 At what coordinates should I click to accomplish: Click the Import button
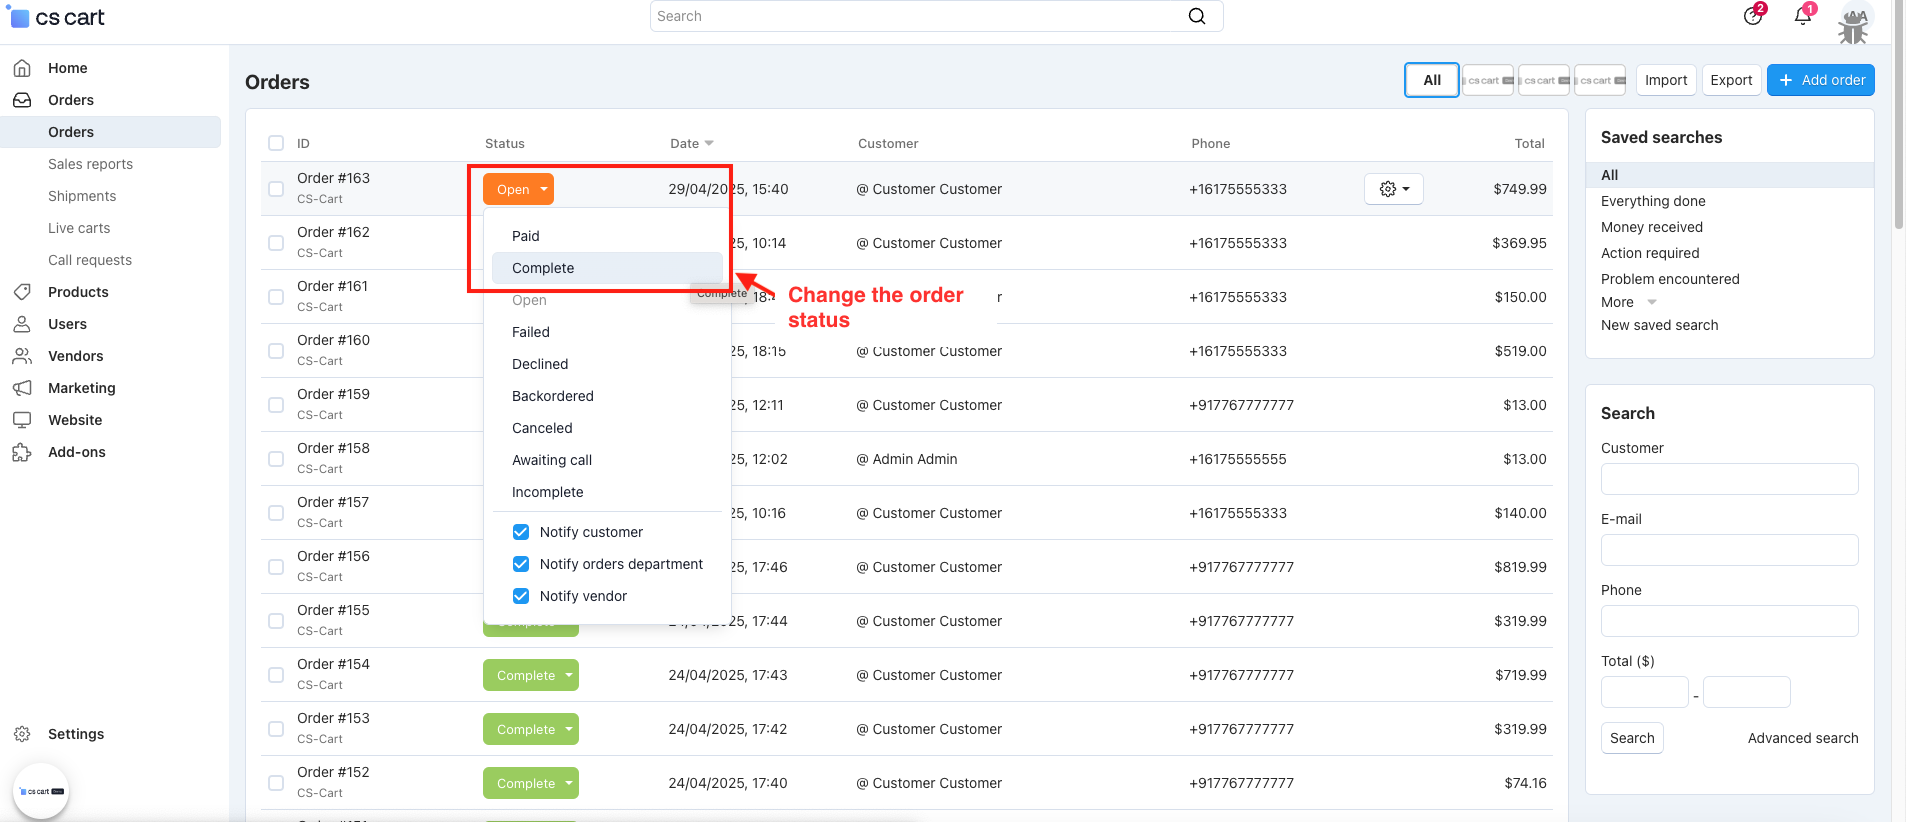[x=1666, y=80]
